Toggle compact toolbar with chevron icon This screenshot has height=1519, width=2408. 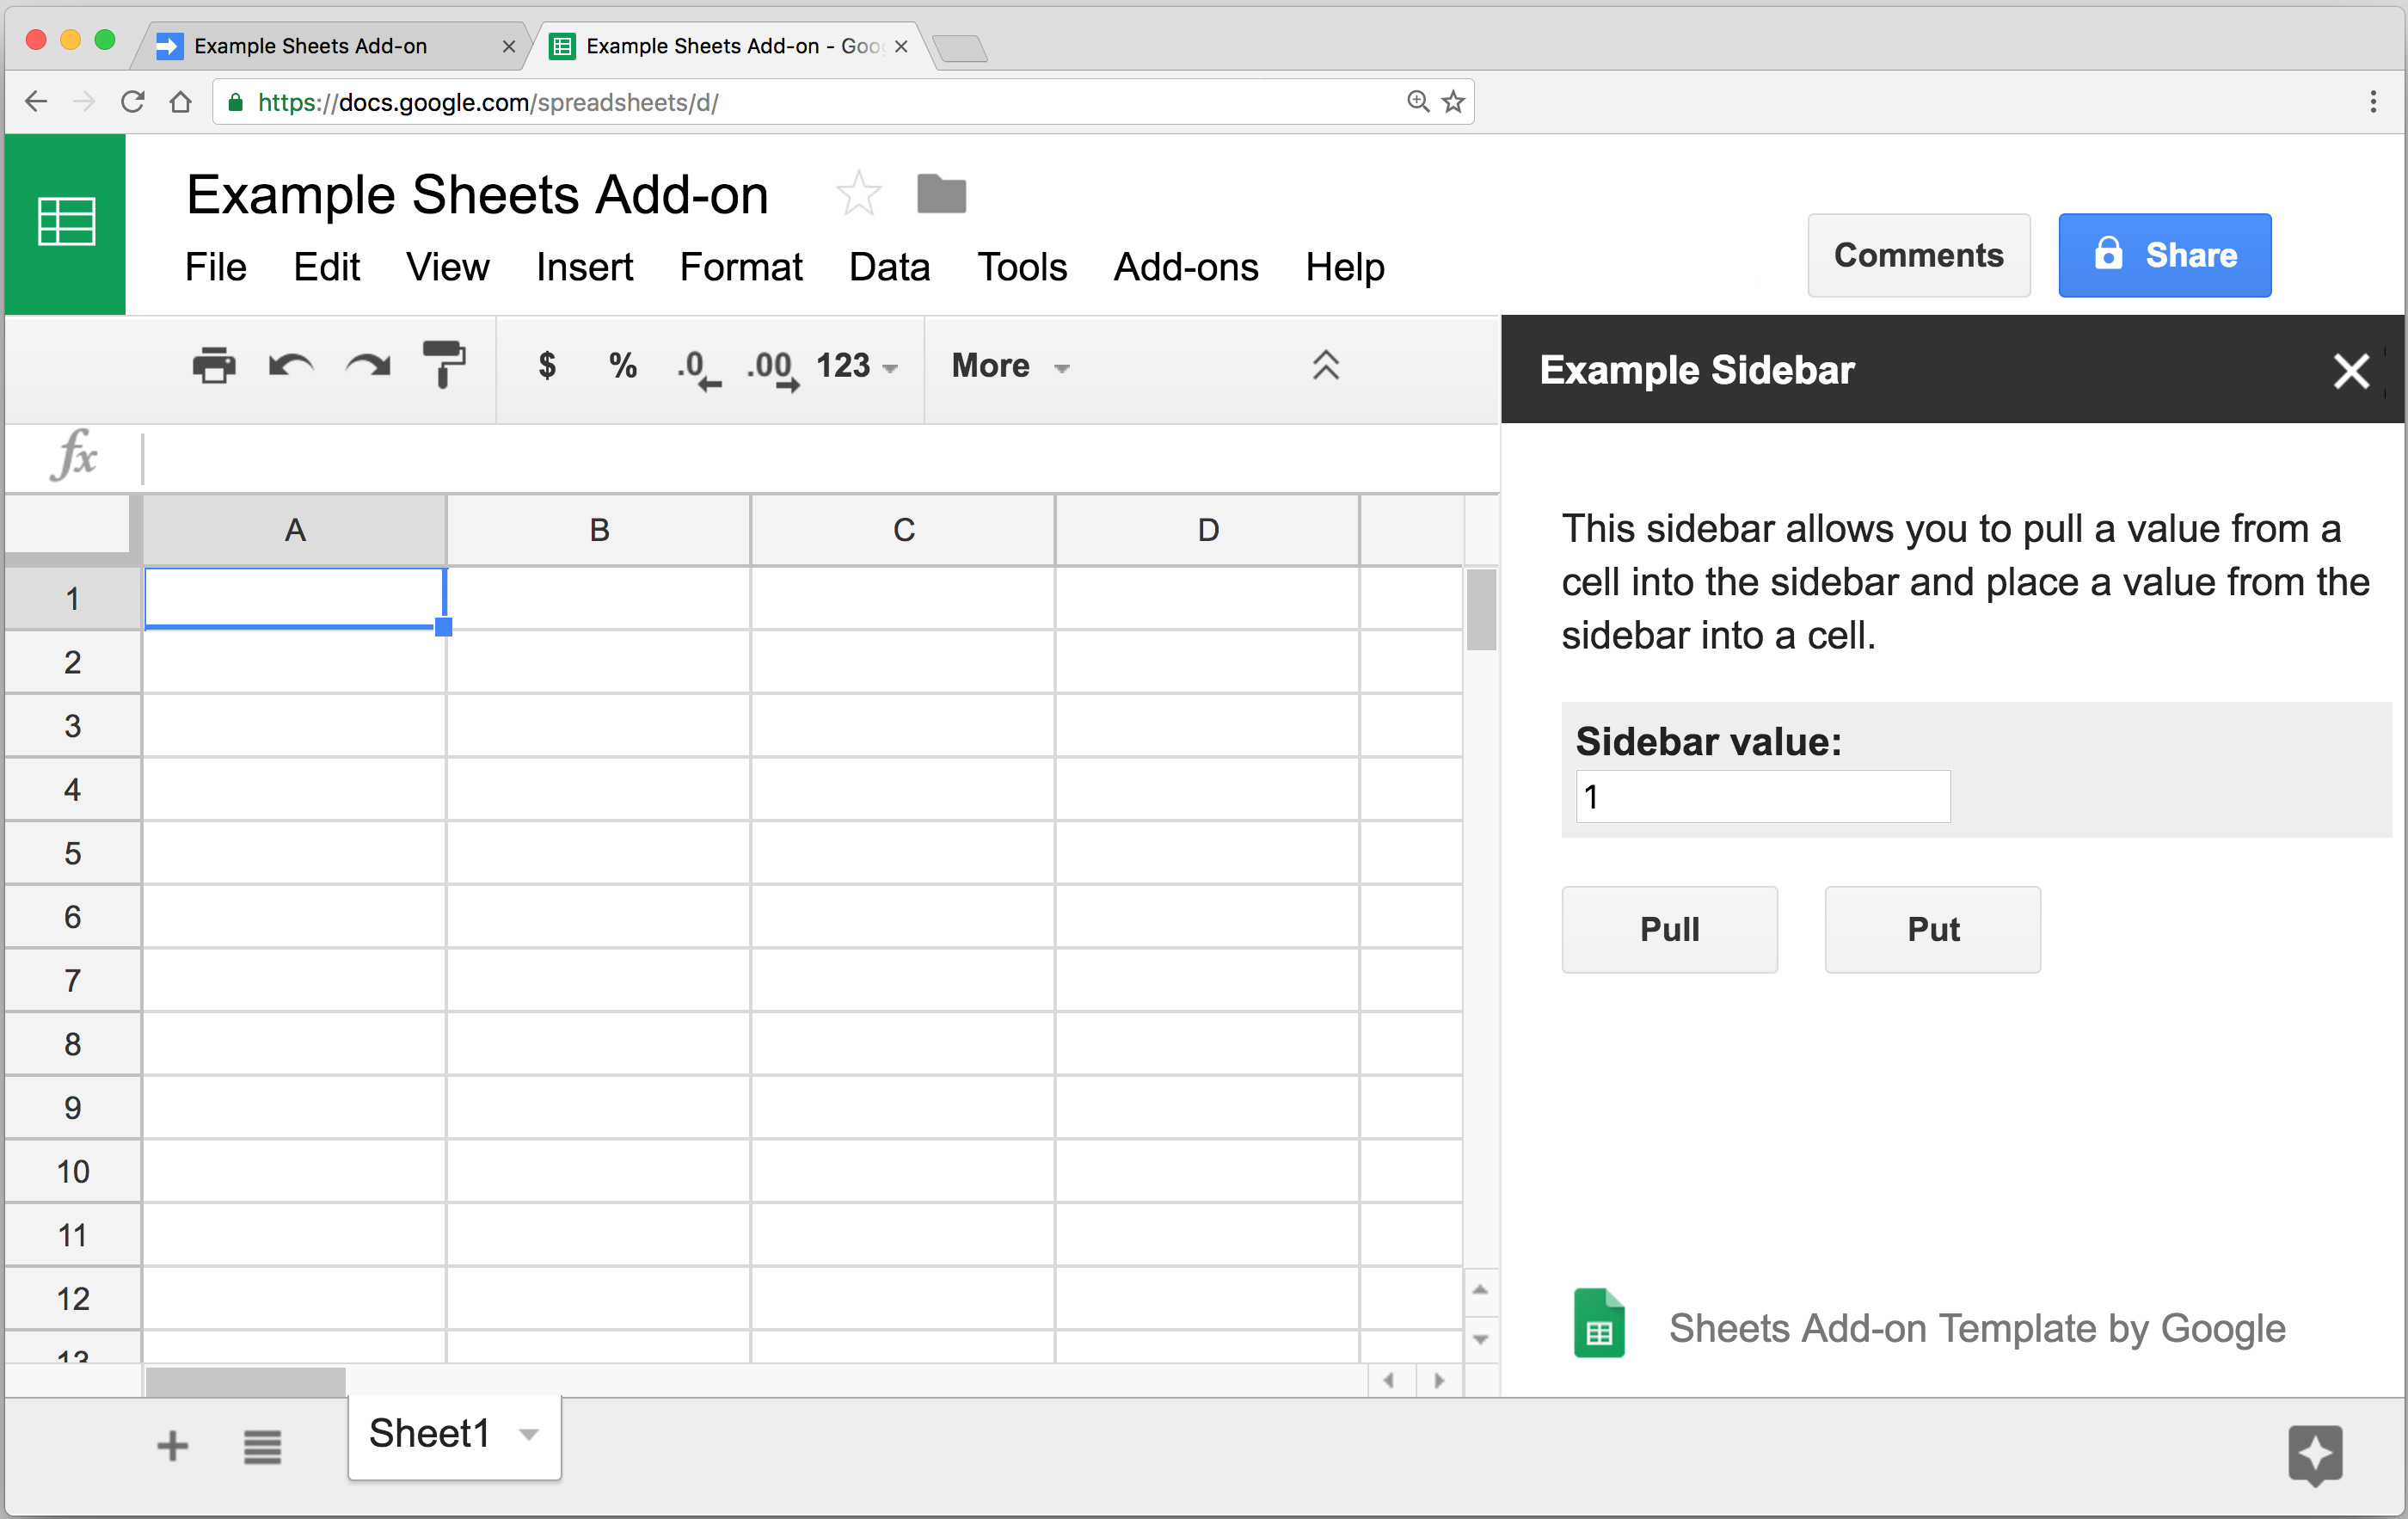[x=1325, y=364]
